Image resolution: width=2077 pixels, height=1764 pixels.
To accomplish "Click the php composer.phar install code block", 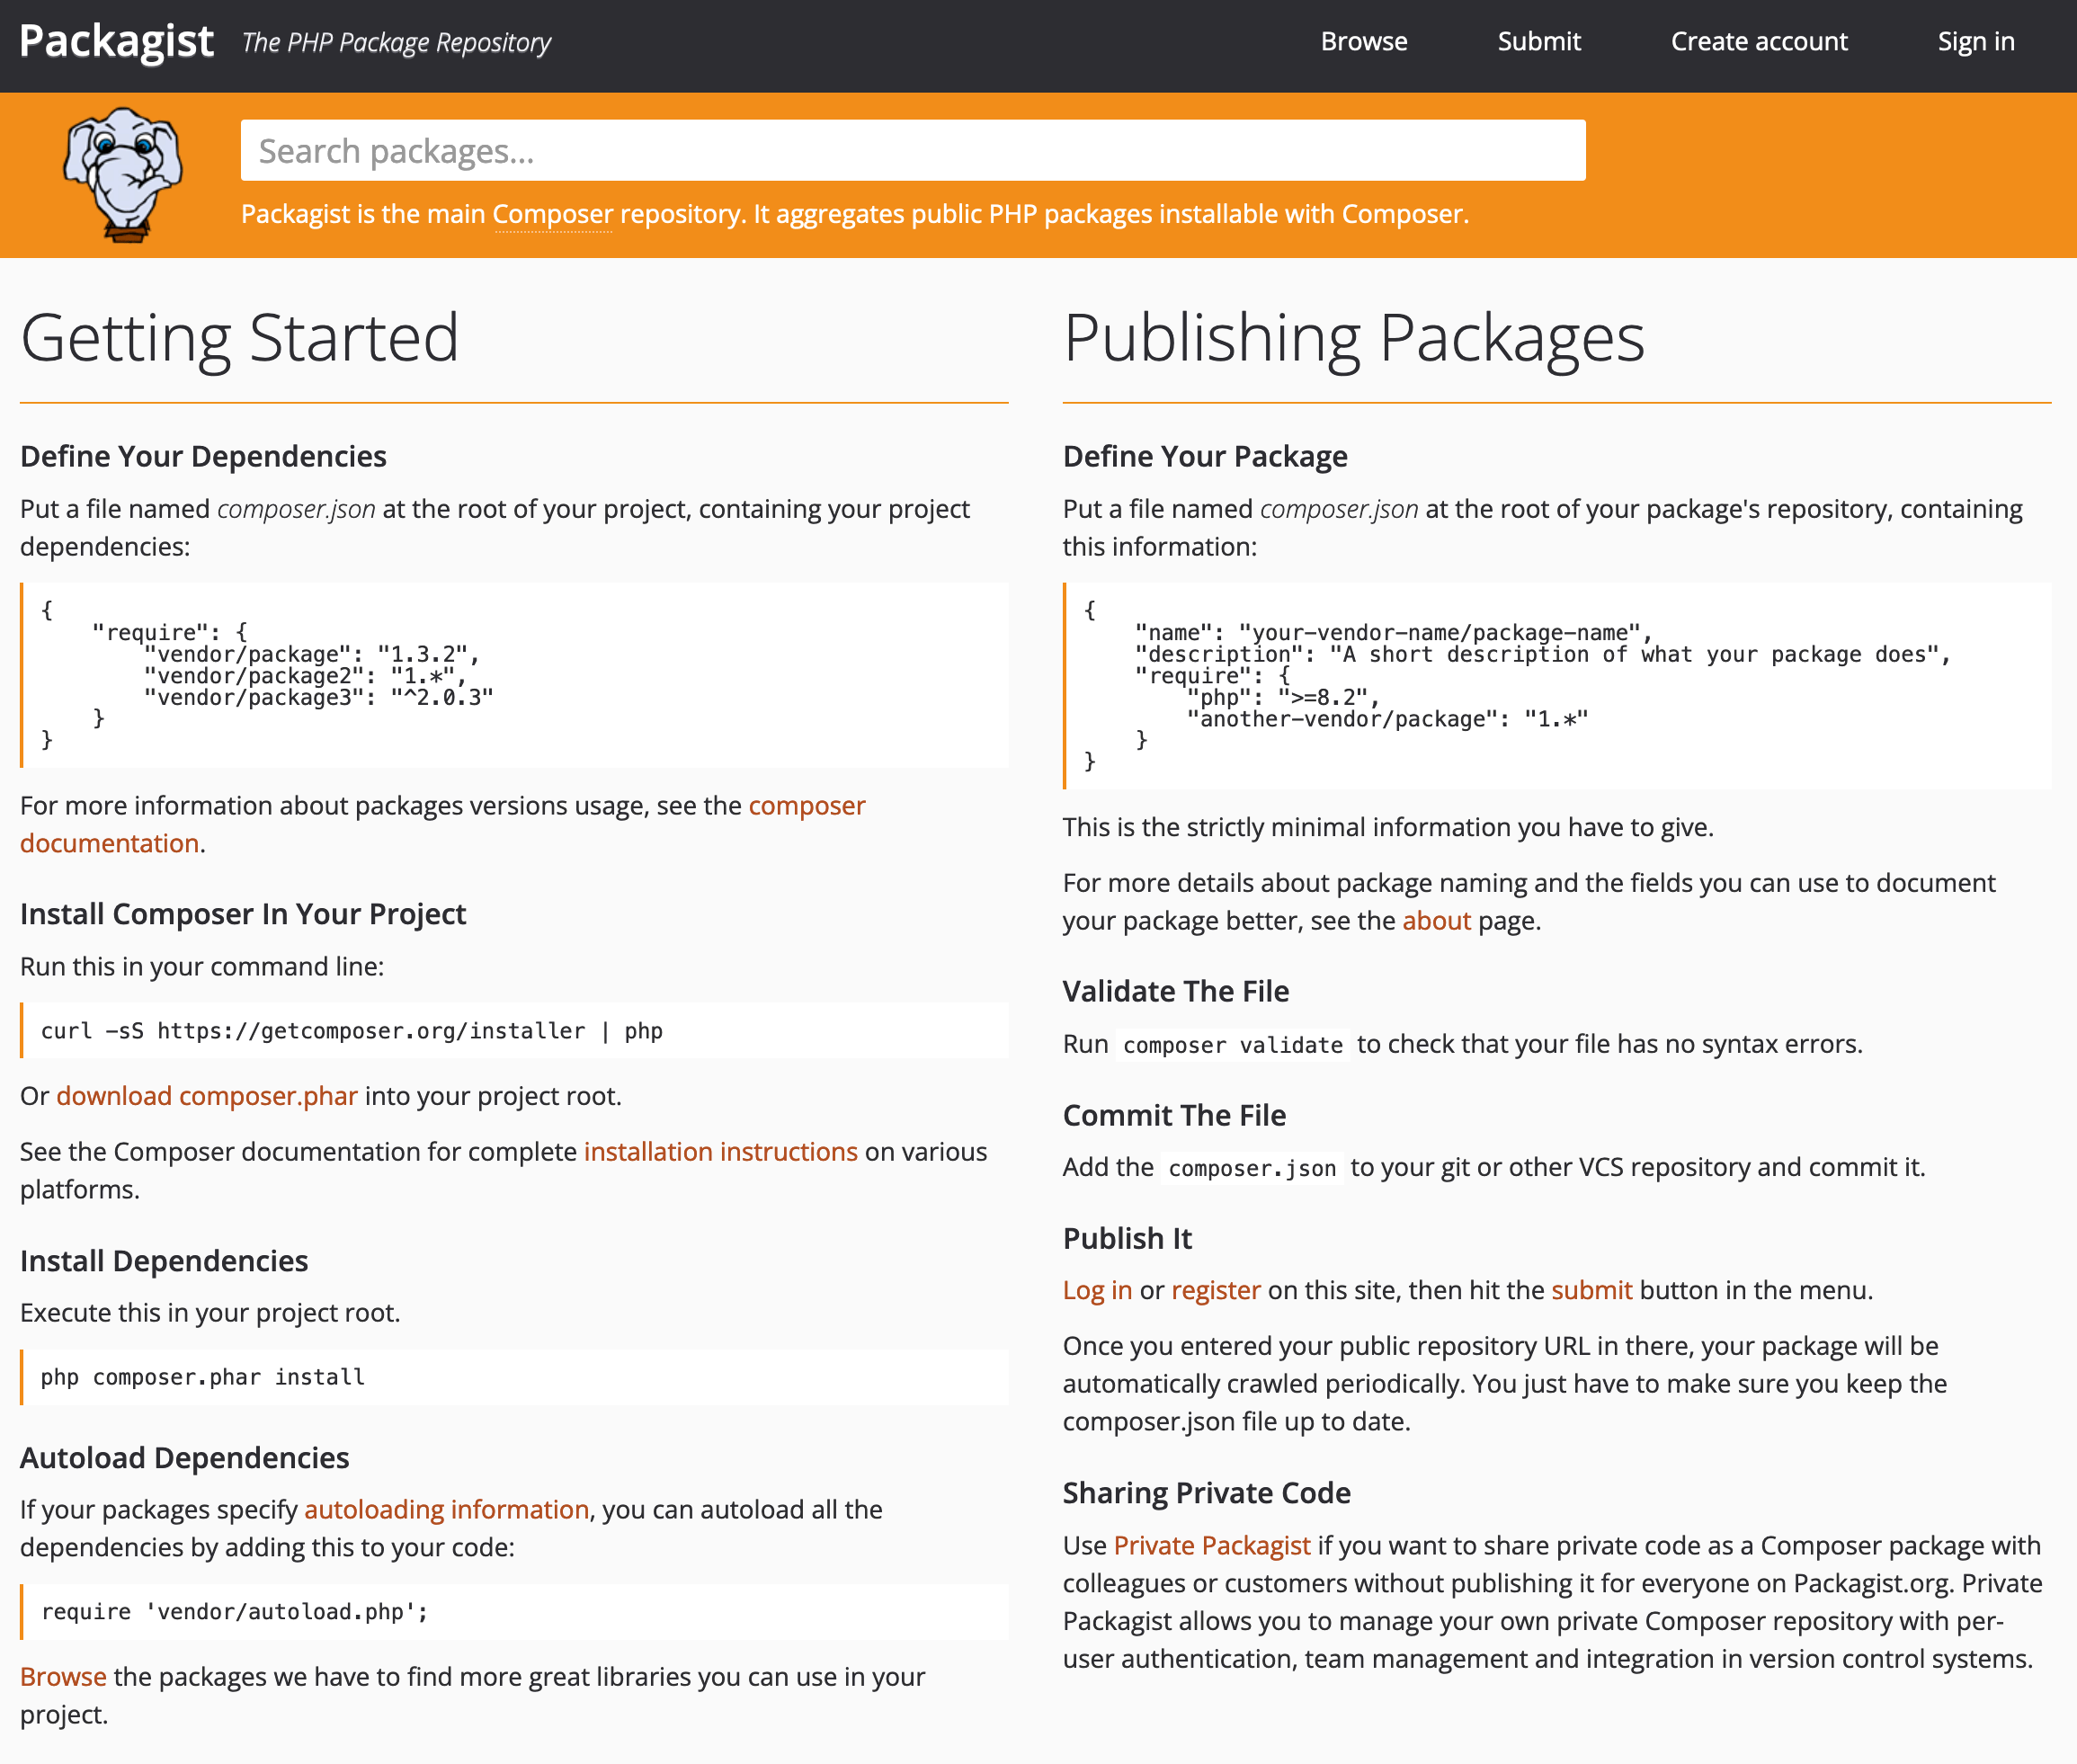I will [514, 1378].
